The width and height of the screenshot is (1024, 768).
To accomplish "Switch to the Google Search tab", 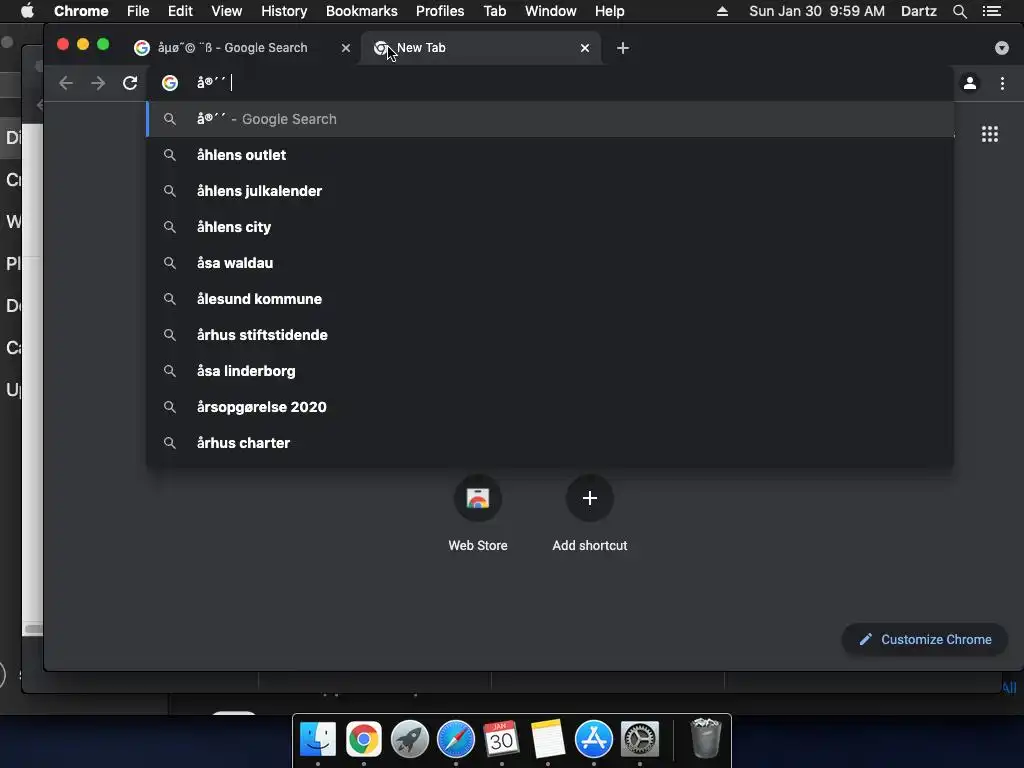I will tap(242, 48).
